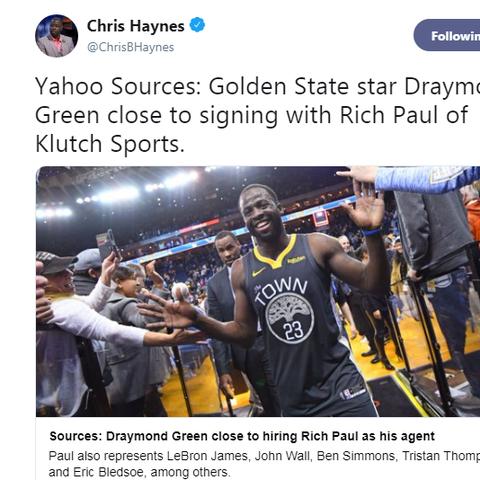This screenshot has height=480, width=480.
Task: Click the blue verified badge
Action: click(x=197, y=25)
